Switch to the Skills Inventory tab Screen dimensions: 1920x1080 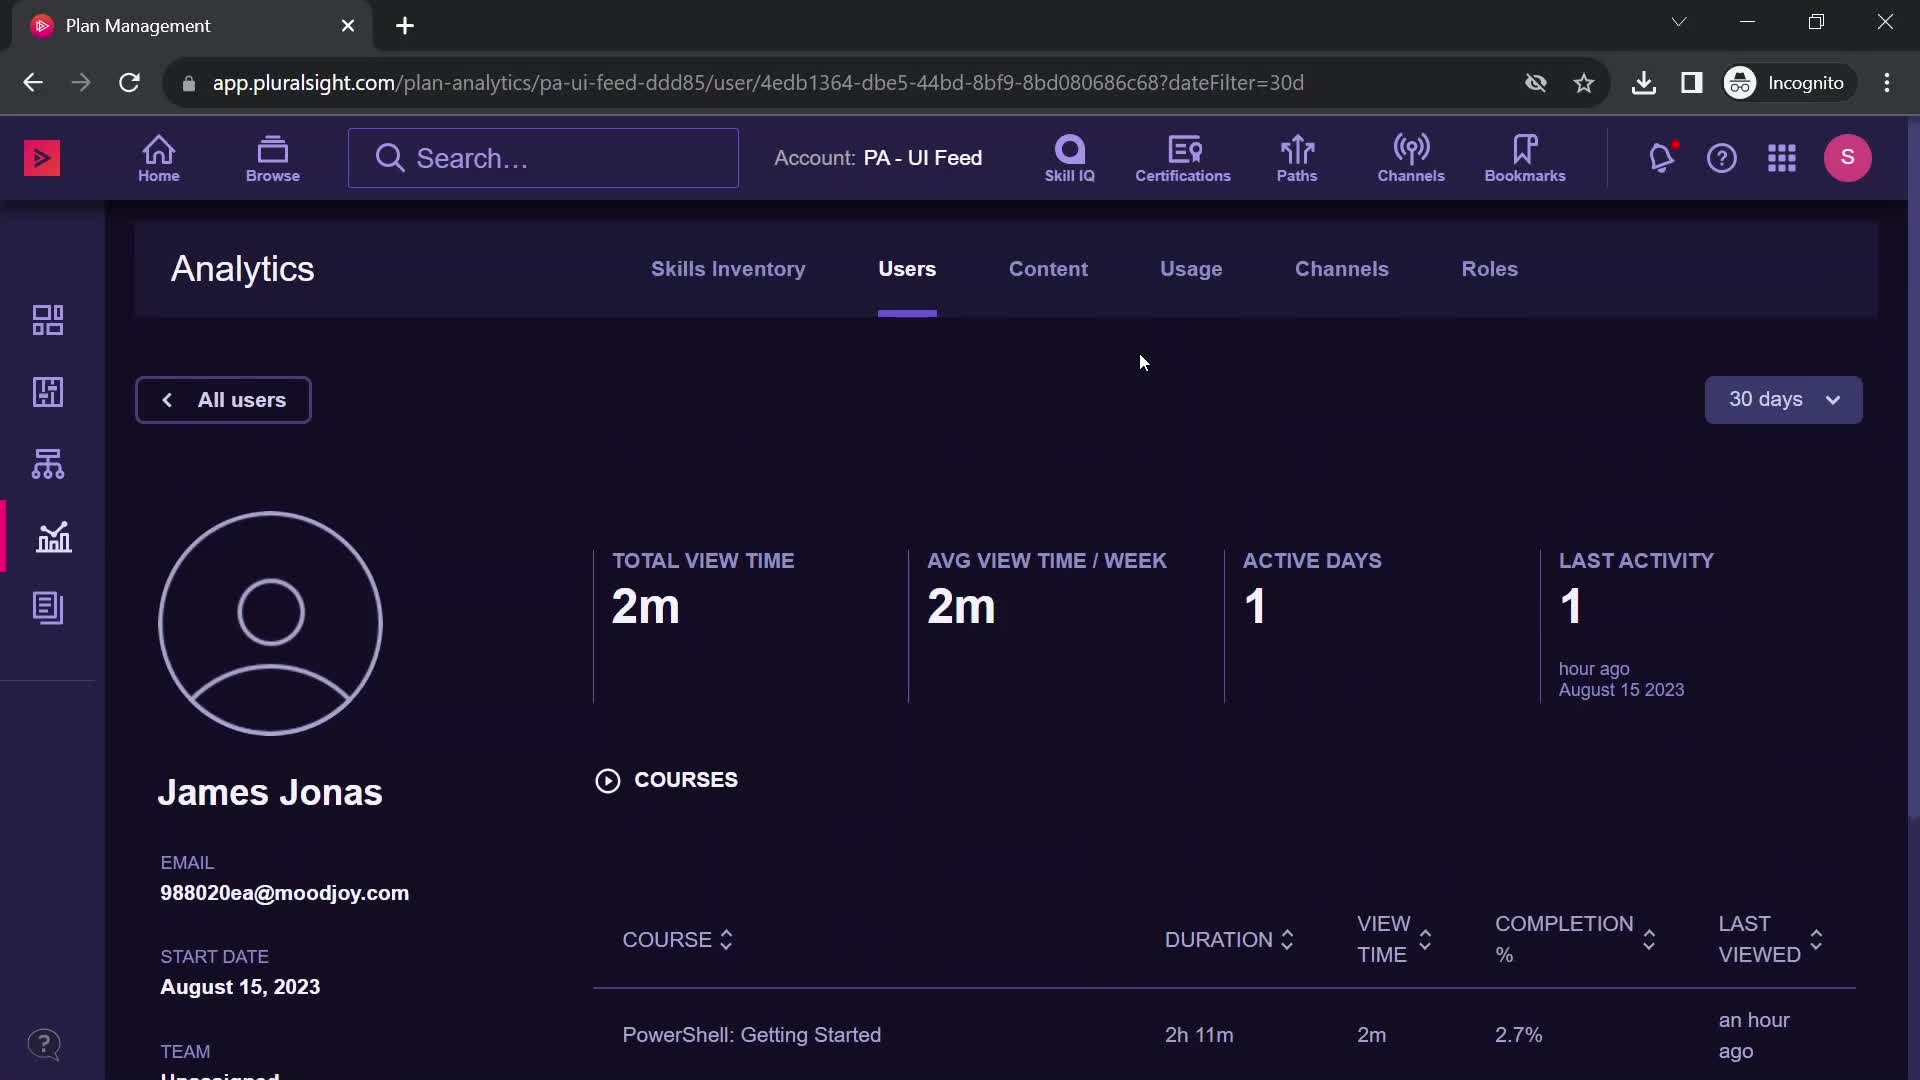[728, 269]
